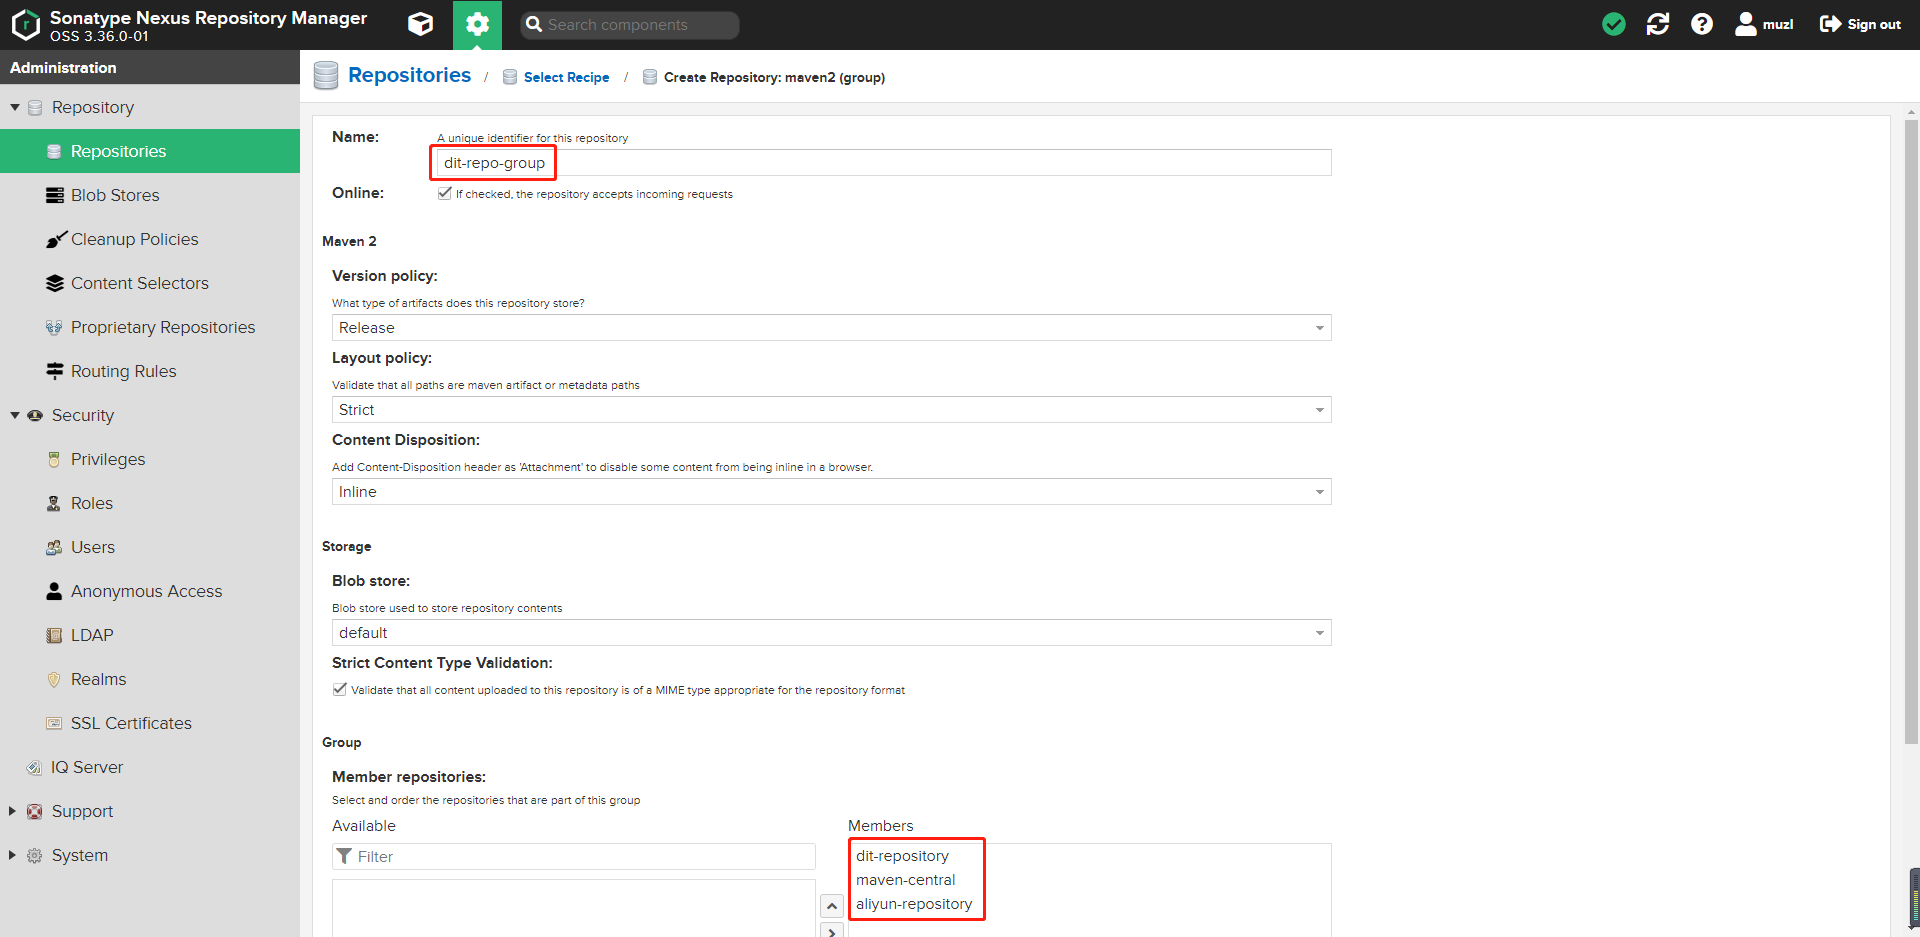Viewport: 1920px width, 937px height.
Task: Select aliyun-repository in Members list
Action: tap(914, 904)
